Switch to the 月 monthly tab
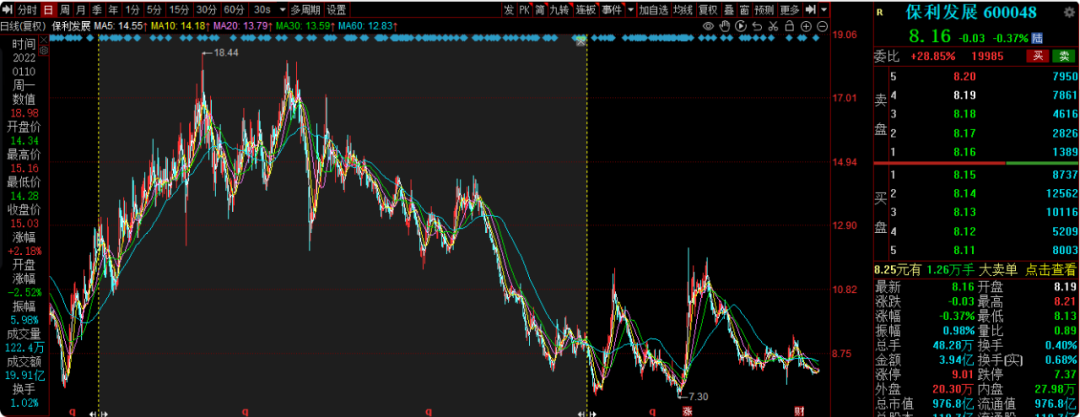 tap(81, 10)
